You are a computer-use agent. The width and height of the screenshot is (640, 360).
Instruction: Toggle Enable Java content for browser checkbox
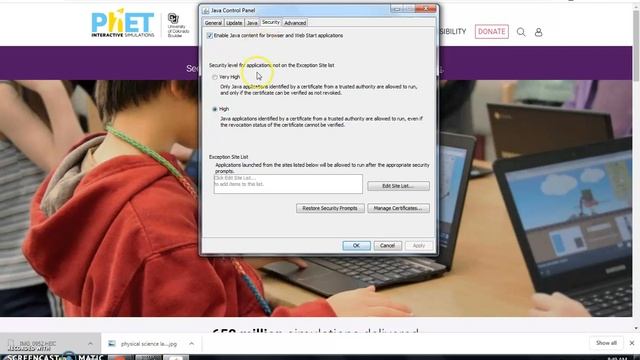210,36
